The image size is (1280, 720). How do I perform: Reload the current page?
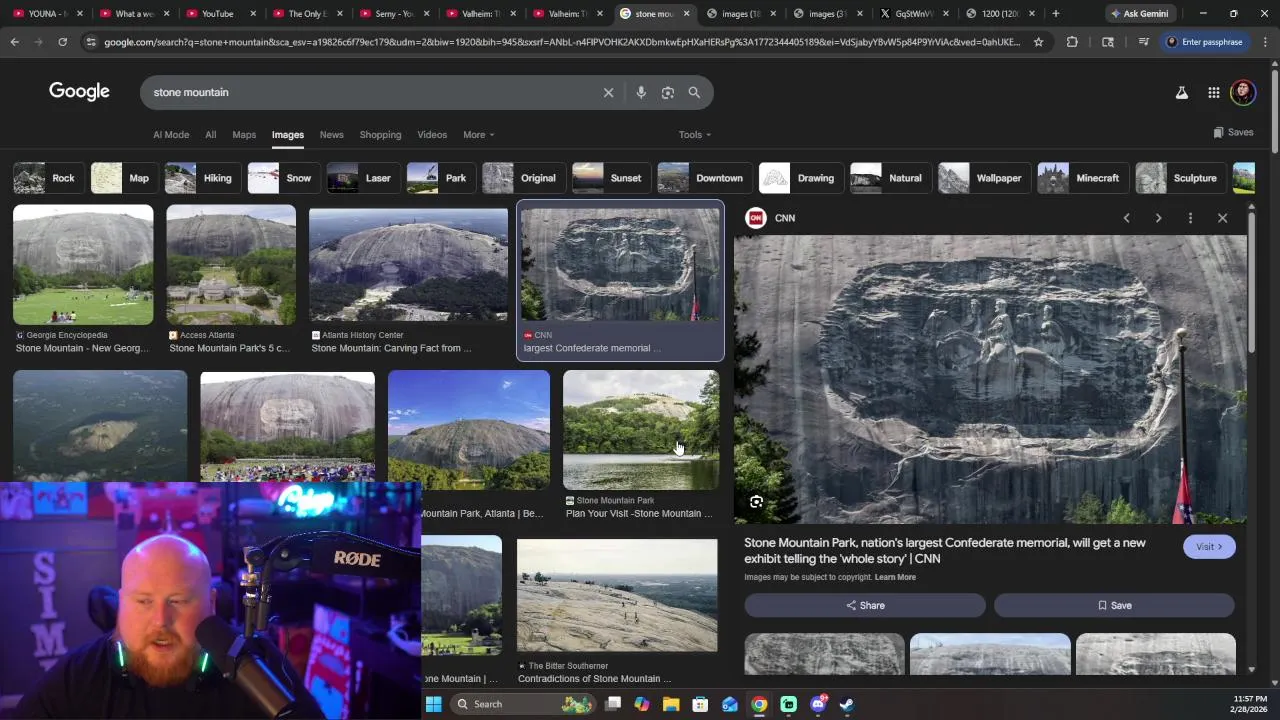[x=62, y=42]
